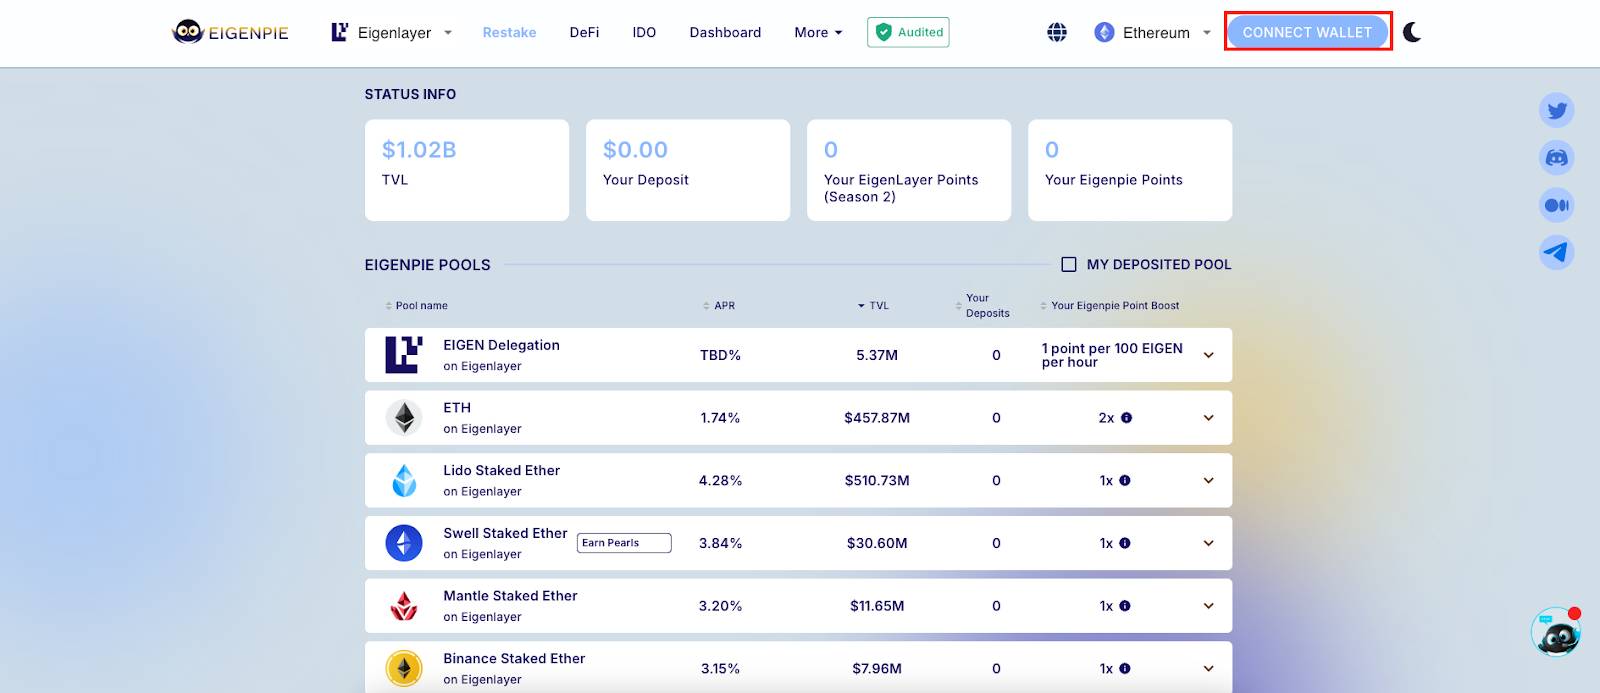Screen dimensions: 1600x693
Task: Open Eigenpie Twitter page icon
Action: coord(1557,110)
